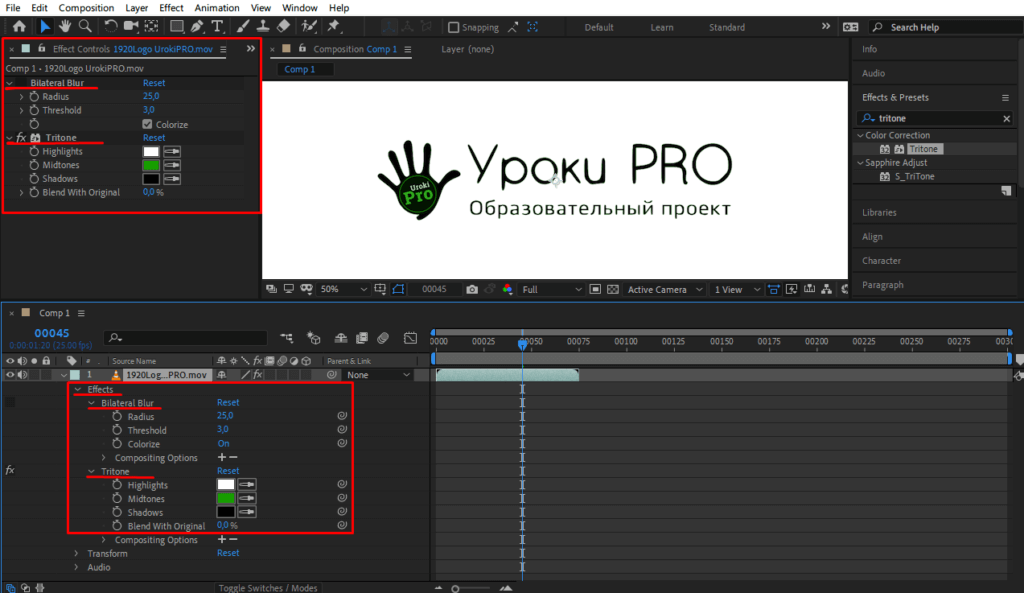The image size is (1024, 593).
Task: Click the Puppet Pin tool
Action: click(x=331, y=27)
